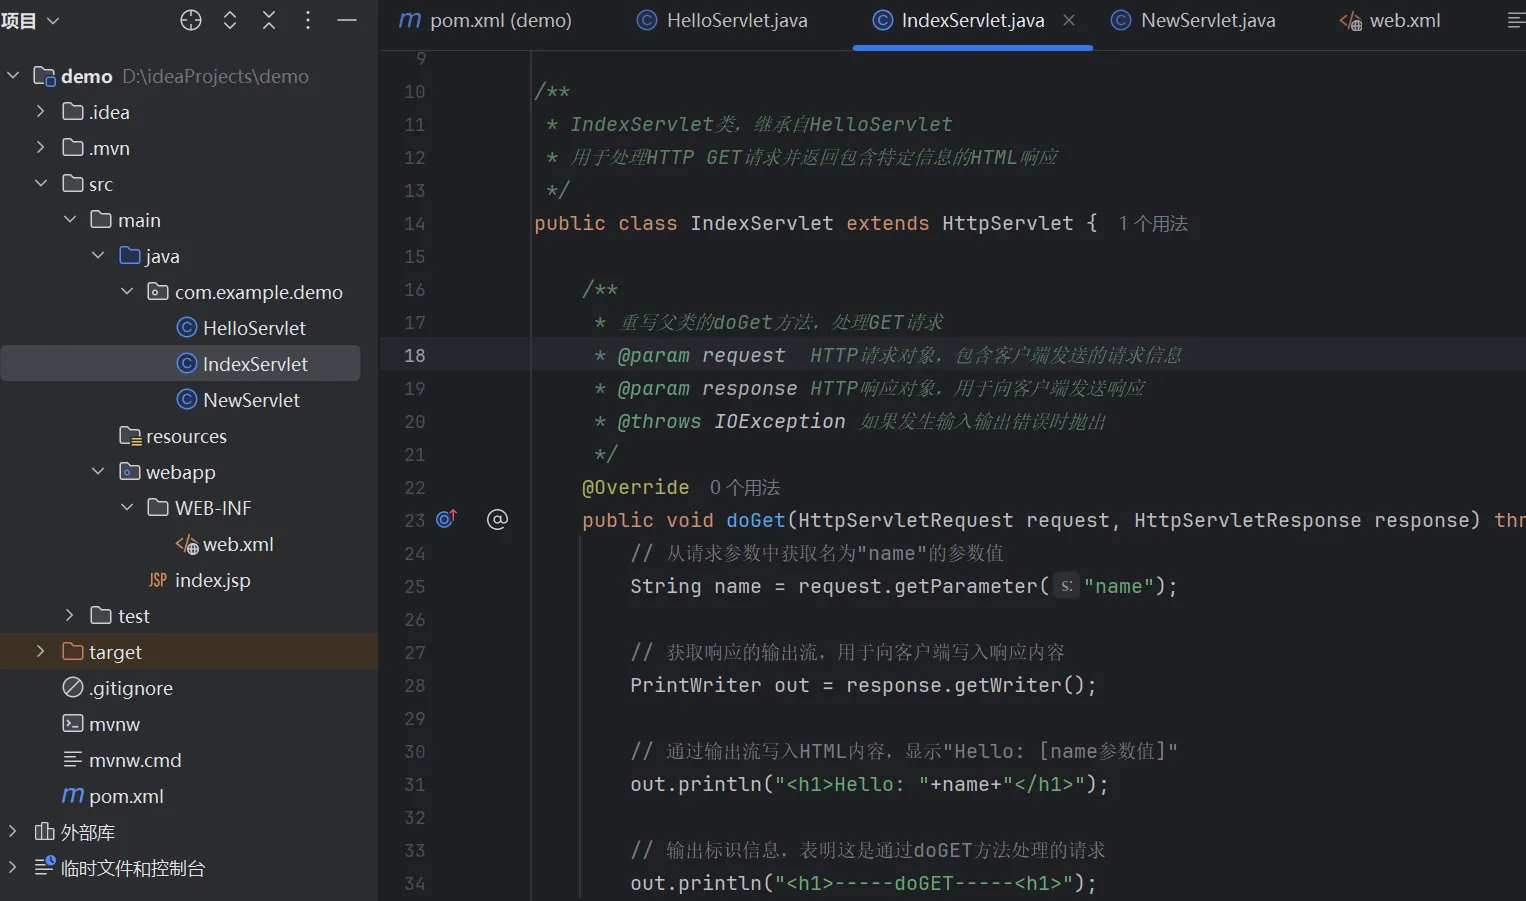
Task: Click the locate opened file target icon
Action: click(191, 20)
